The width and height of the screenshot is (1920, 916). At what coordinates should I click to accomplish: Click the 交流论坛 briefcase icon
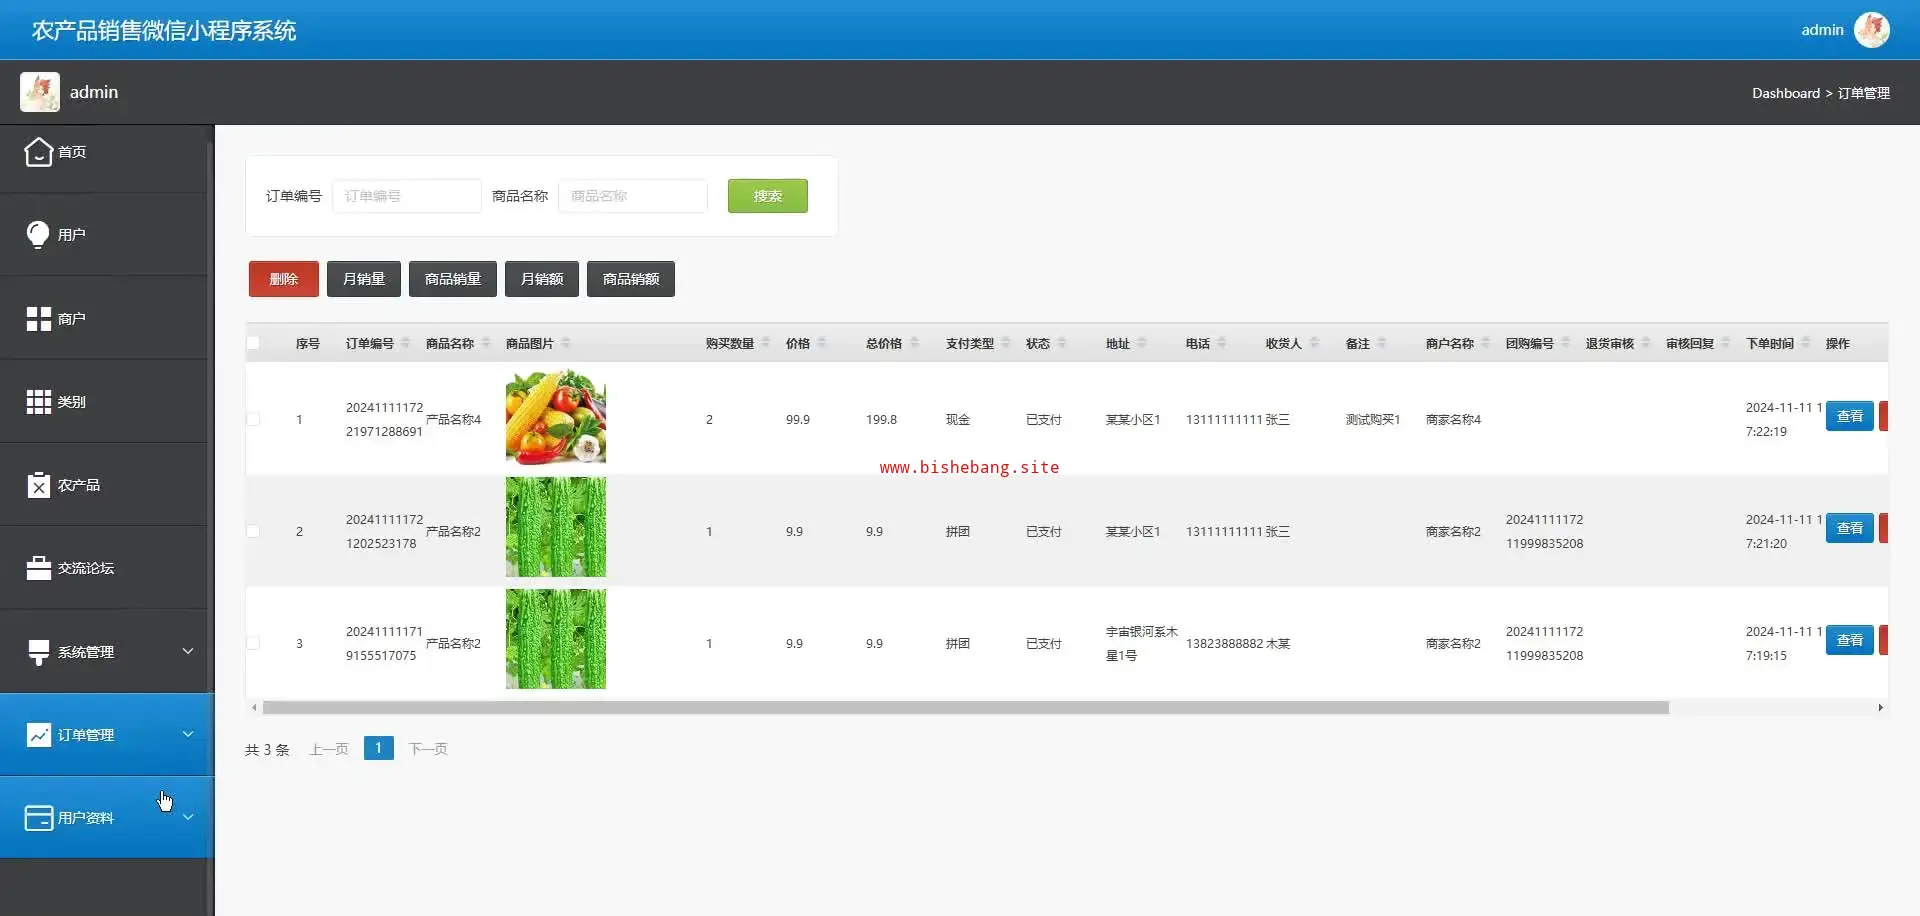[38, 568]
